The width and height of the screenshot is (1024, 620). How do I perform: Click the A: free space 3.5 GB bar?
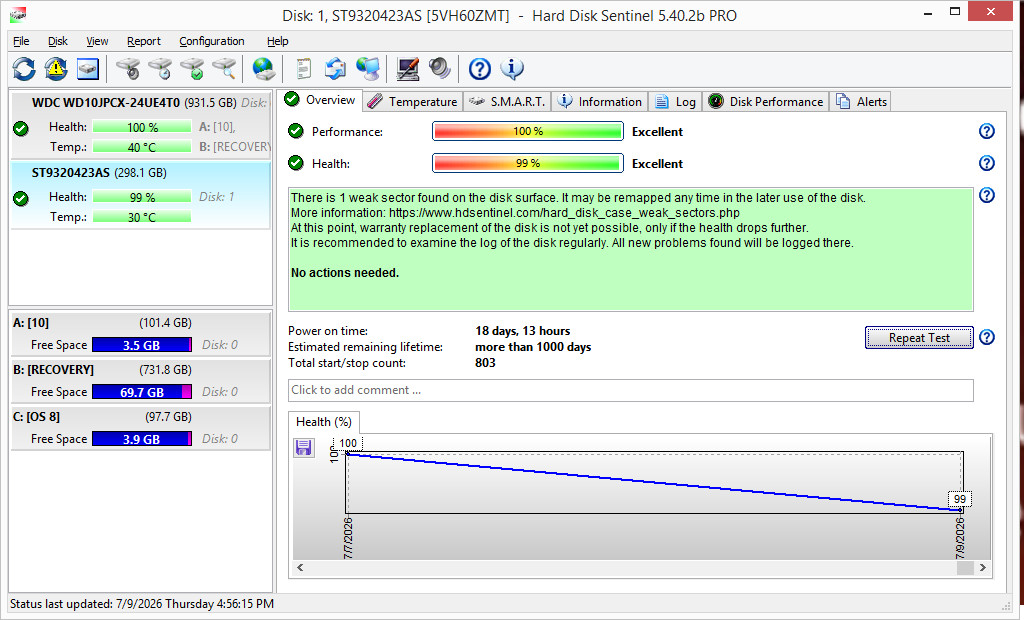pos(142,345)
